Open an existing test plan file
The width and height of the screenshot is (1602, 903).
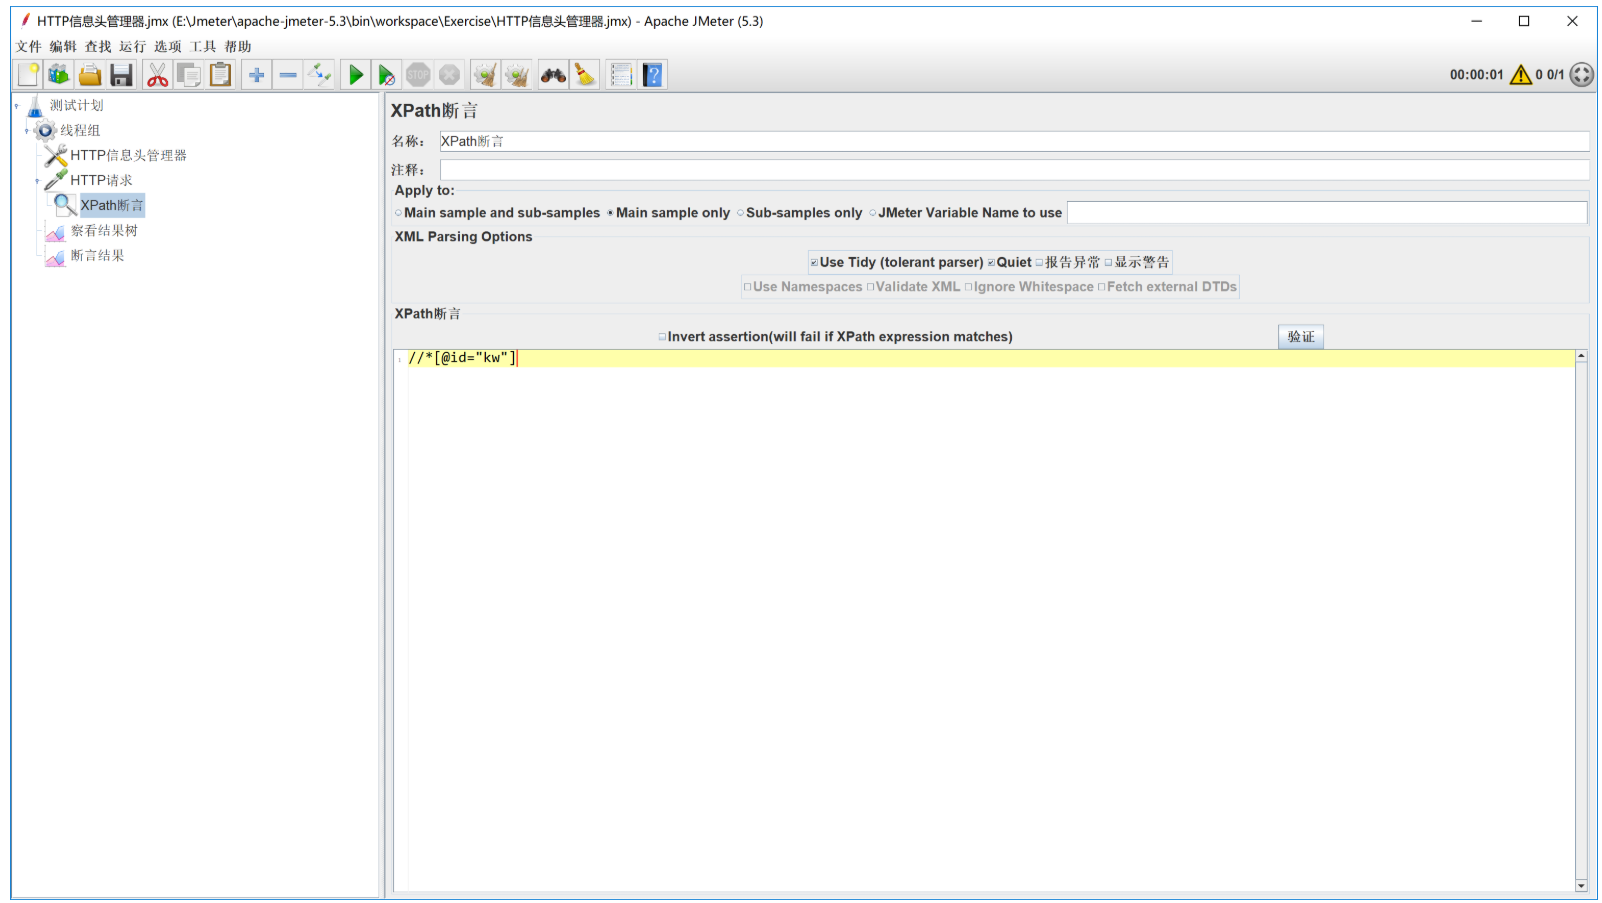tap(89, 74)
